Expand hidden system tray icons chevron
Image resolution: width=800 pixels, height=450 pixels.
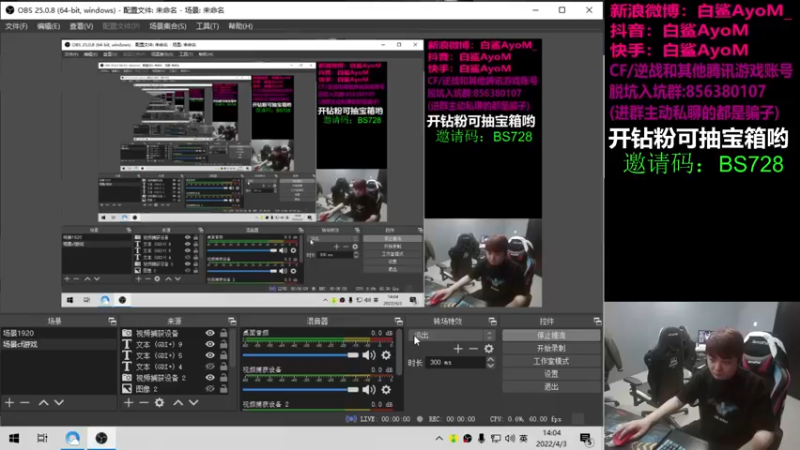click(x=439, y=438)
